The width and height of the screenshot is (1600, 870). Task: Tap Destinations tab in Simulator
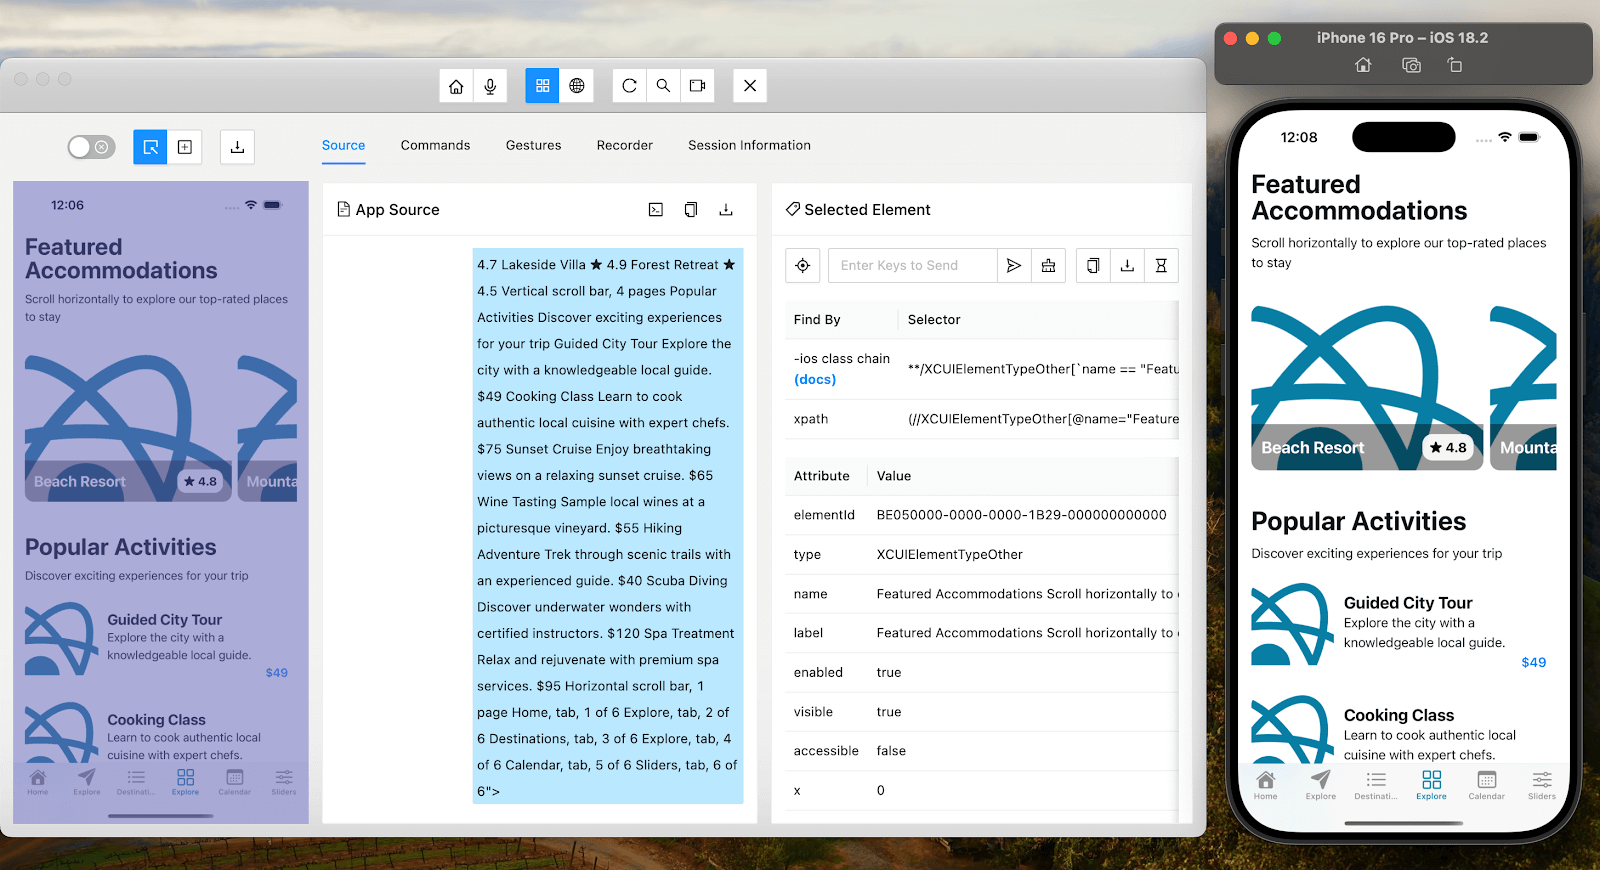1376,785
